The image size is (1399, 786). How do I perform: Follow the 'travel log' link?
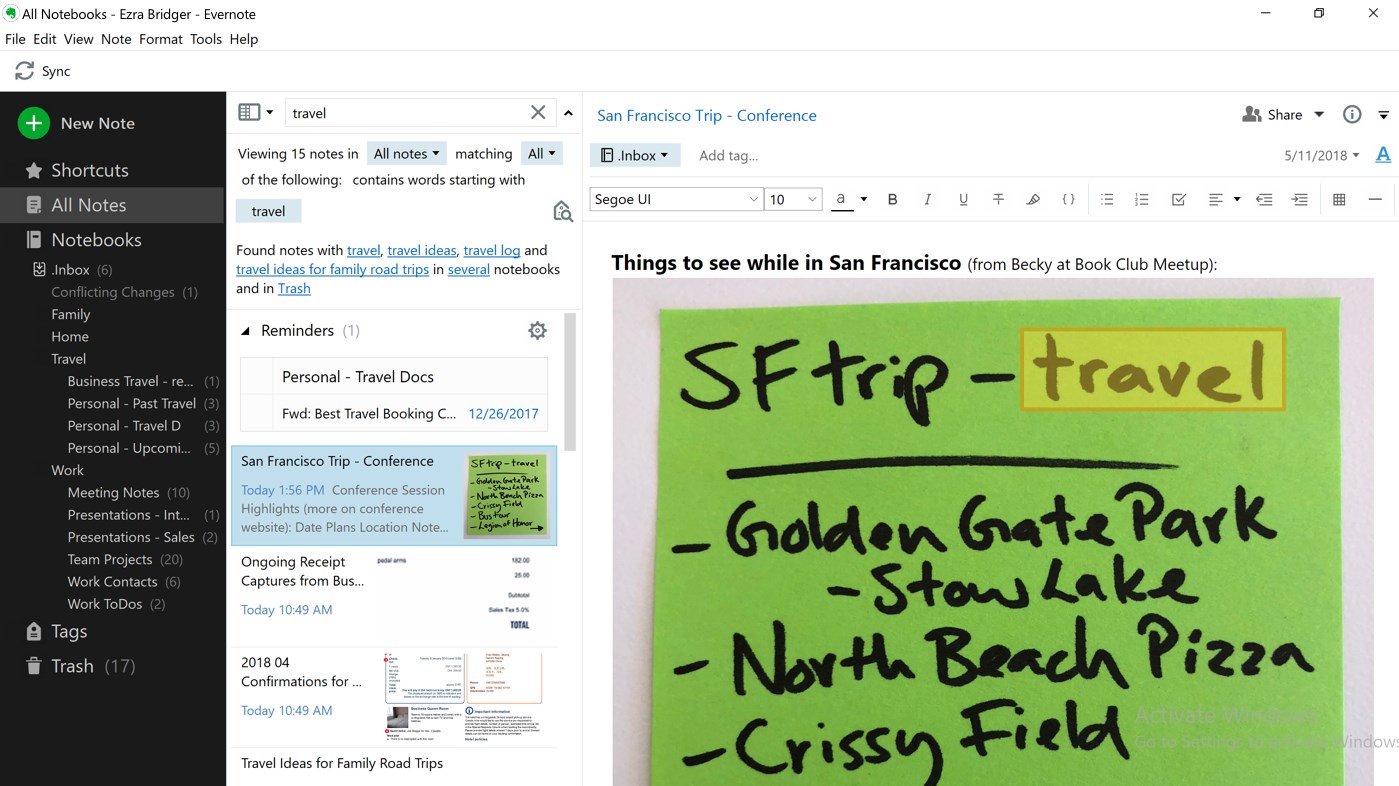click(x=492, y=250)
